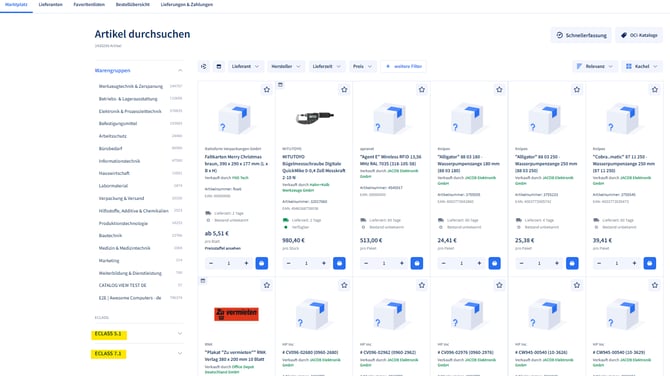Favorite the "Alligator" 88 03 180 pliers
This screenshot has width=670, height=376.
pos(500,90)
